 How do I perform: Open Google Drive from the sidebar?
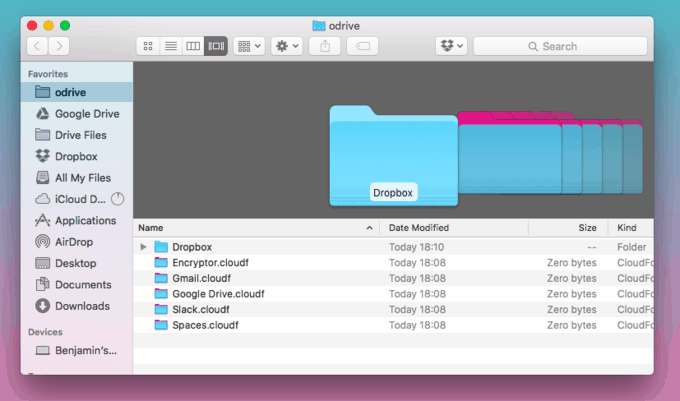77,114
